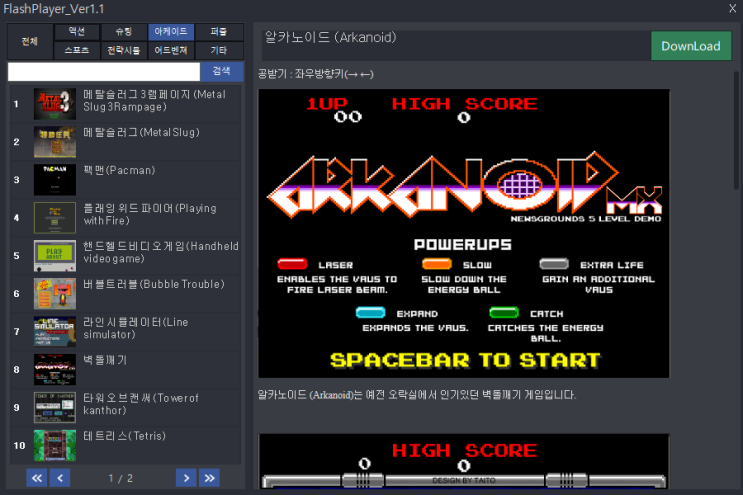
Task: Select 타워오브캔써 list title
Action: coord(141,404)
